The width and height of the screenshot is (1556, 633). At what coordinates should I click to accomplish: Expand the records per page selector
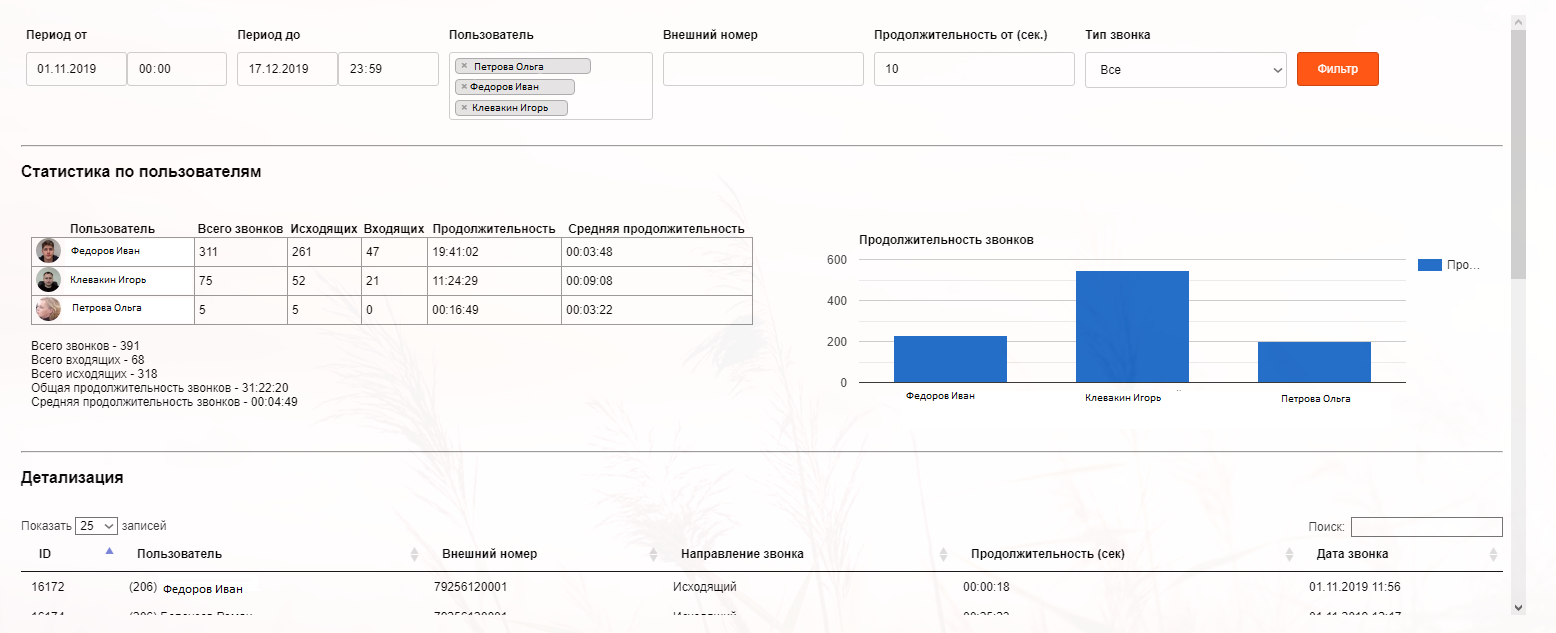[97, 526]
